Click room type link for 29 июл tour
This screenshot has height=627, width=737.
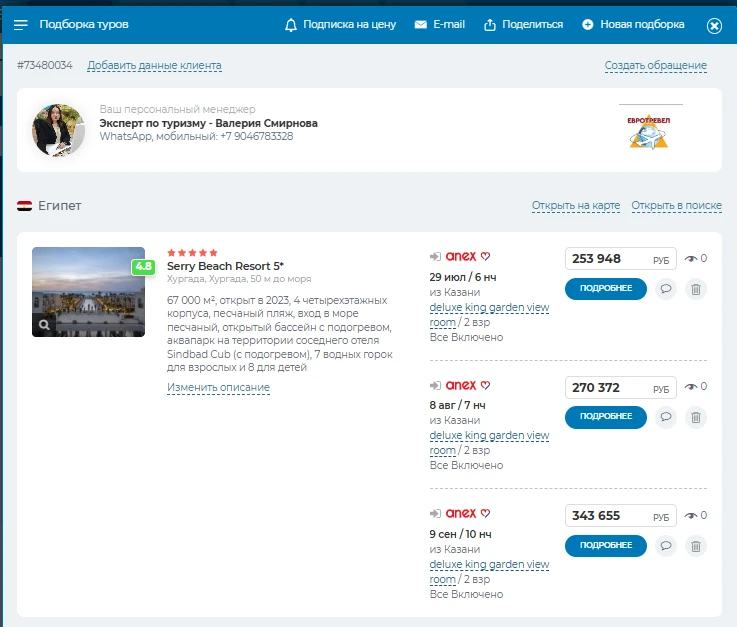pos(489,314)
